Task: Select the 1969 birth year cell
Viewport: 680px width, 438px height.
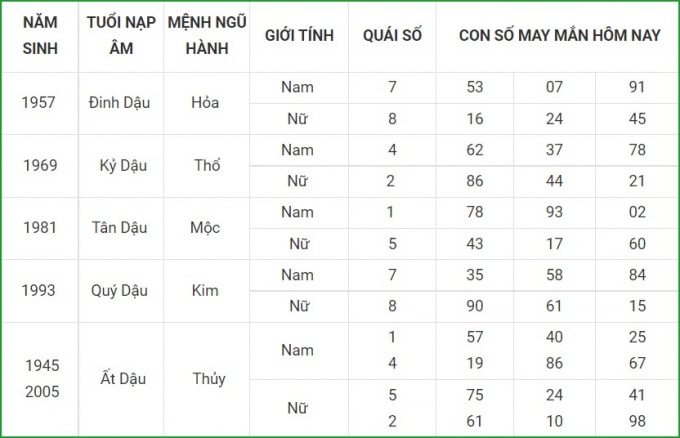Action: pyautogui.click(x=40, y=165)
